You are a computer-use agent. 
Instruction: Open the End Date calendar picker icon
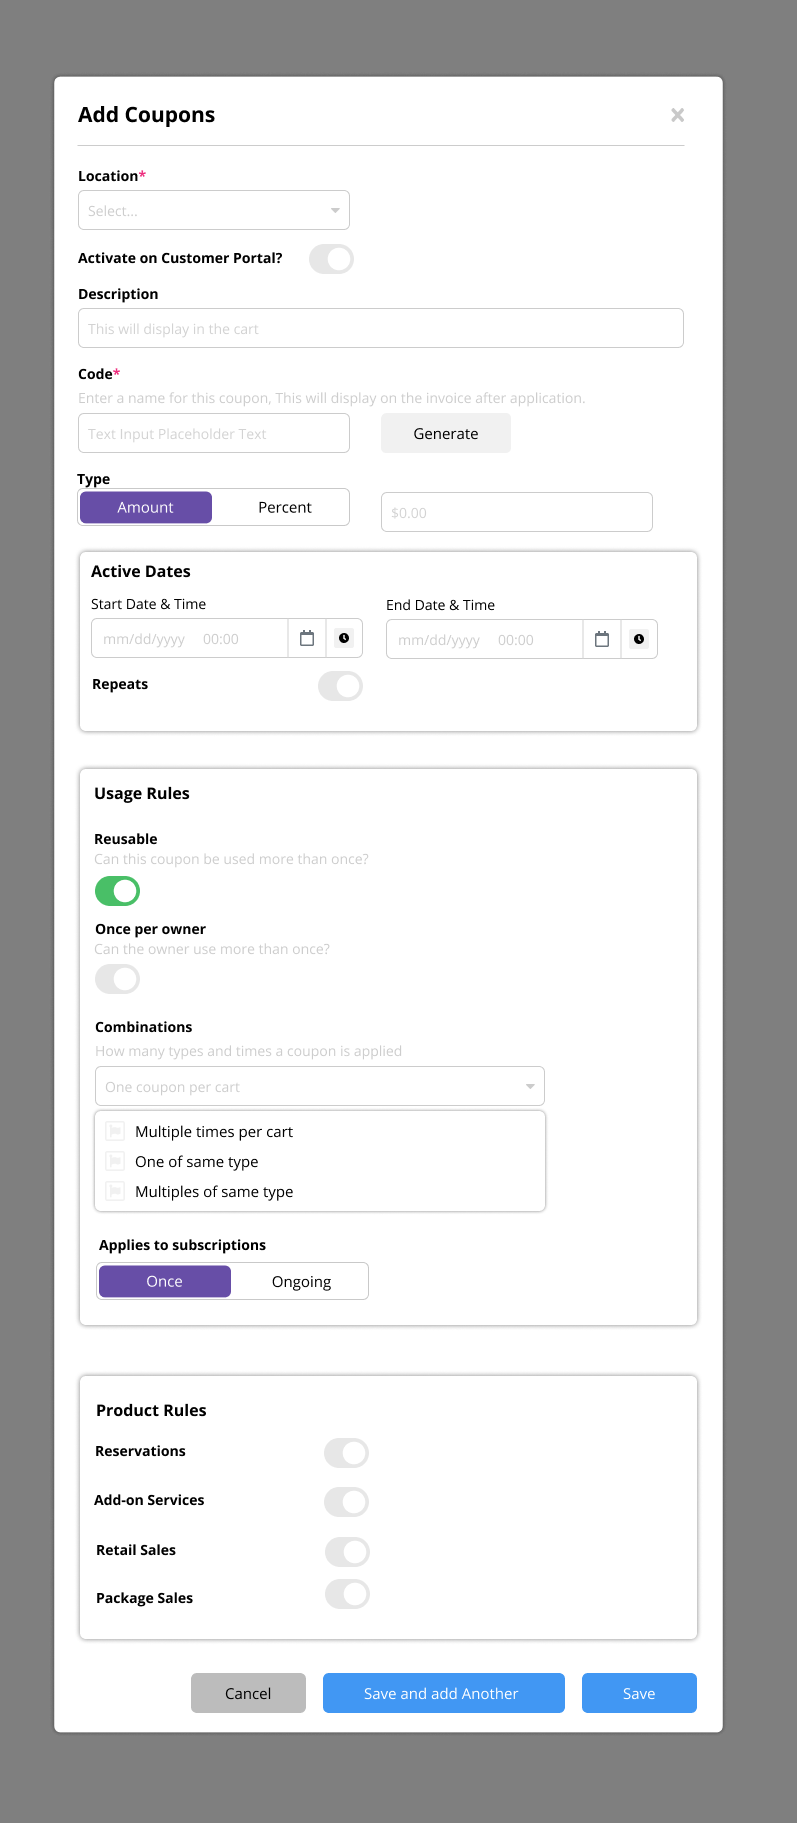[x=602, y=639]
